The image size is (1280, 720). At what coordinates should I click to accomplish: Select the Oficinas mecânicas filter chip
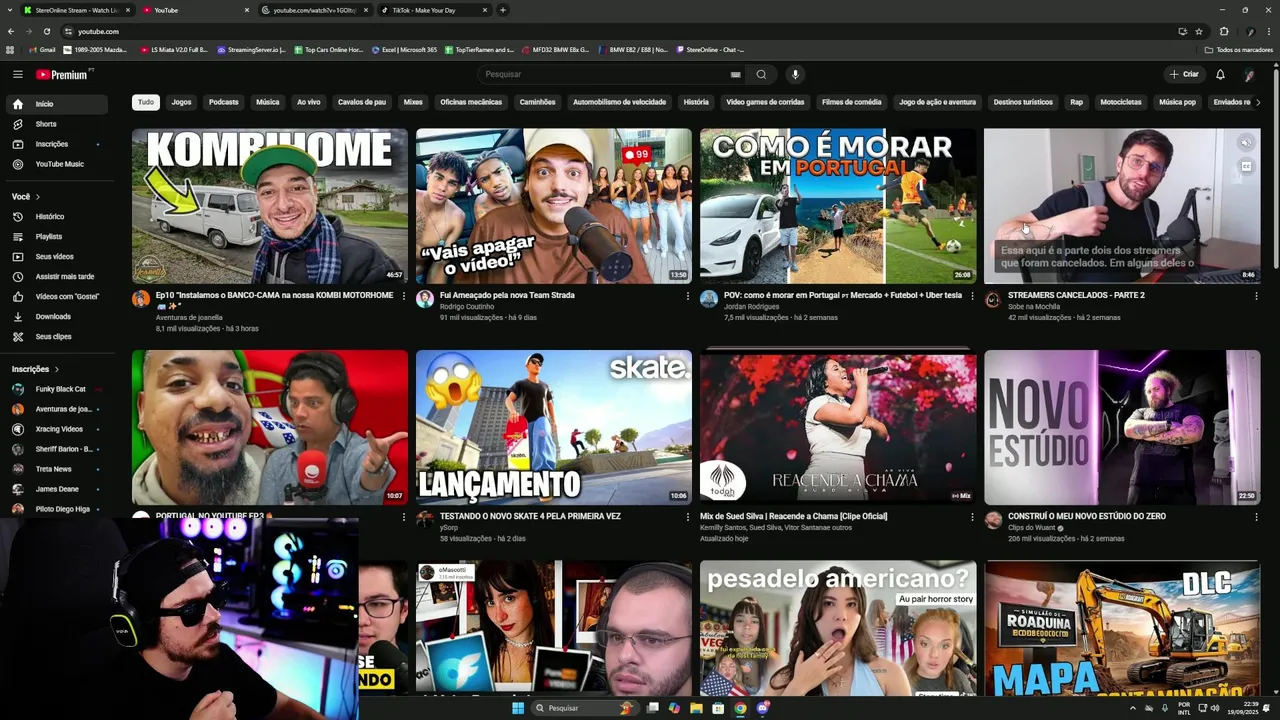pos(471,102)
